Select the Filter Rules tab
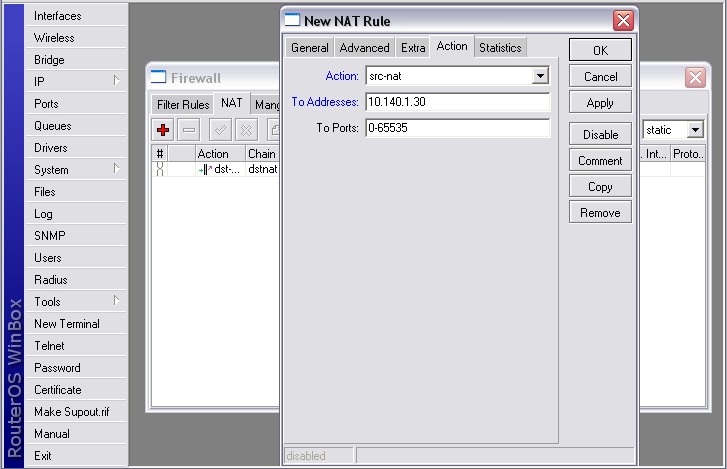The height and width of the screenshot is (469, 727). tap(182, 104)
